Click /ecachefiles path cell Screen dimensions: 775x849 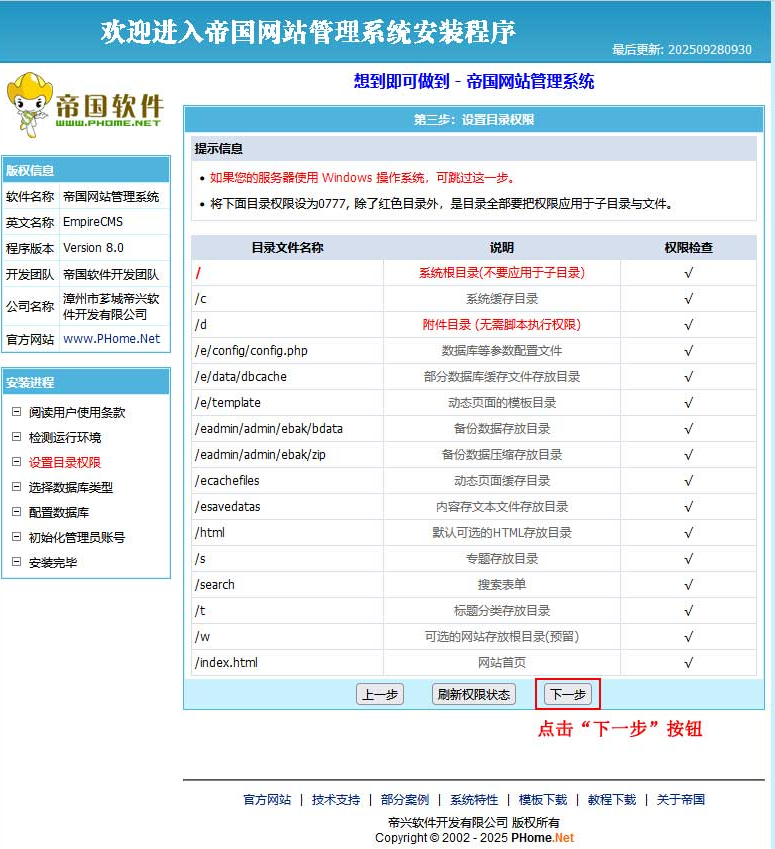[288, 481]
